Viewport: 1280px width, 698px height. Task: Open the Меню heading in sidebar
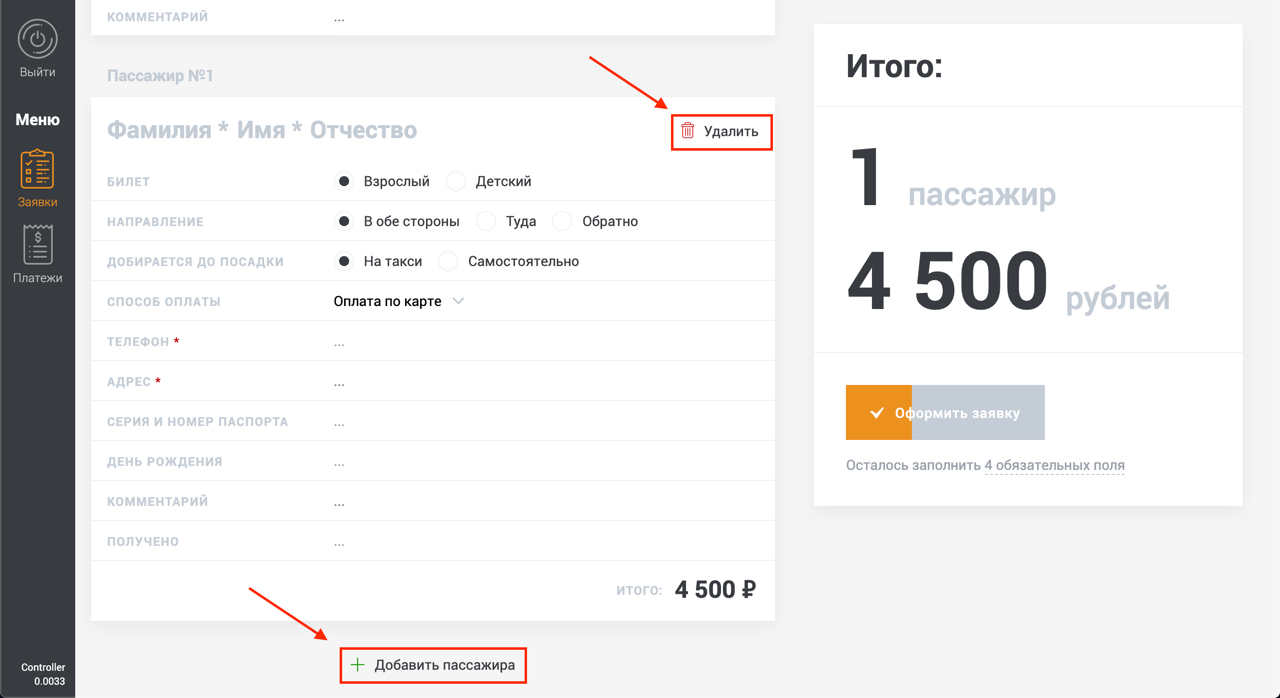[x=38, y=120]
